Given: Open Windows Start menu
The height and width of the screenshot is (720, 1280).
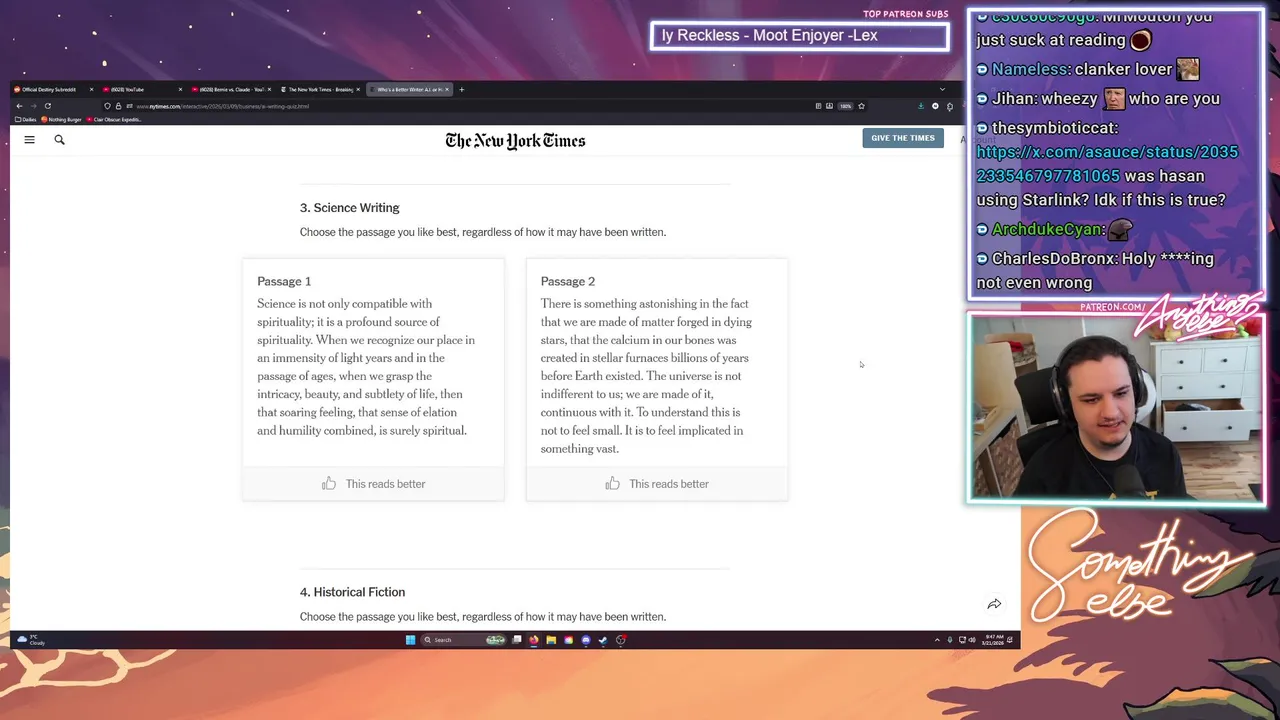Looking at the screenshot, I should tap(410, 640).
